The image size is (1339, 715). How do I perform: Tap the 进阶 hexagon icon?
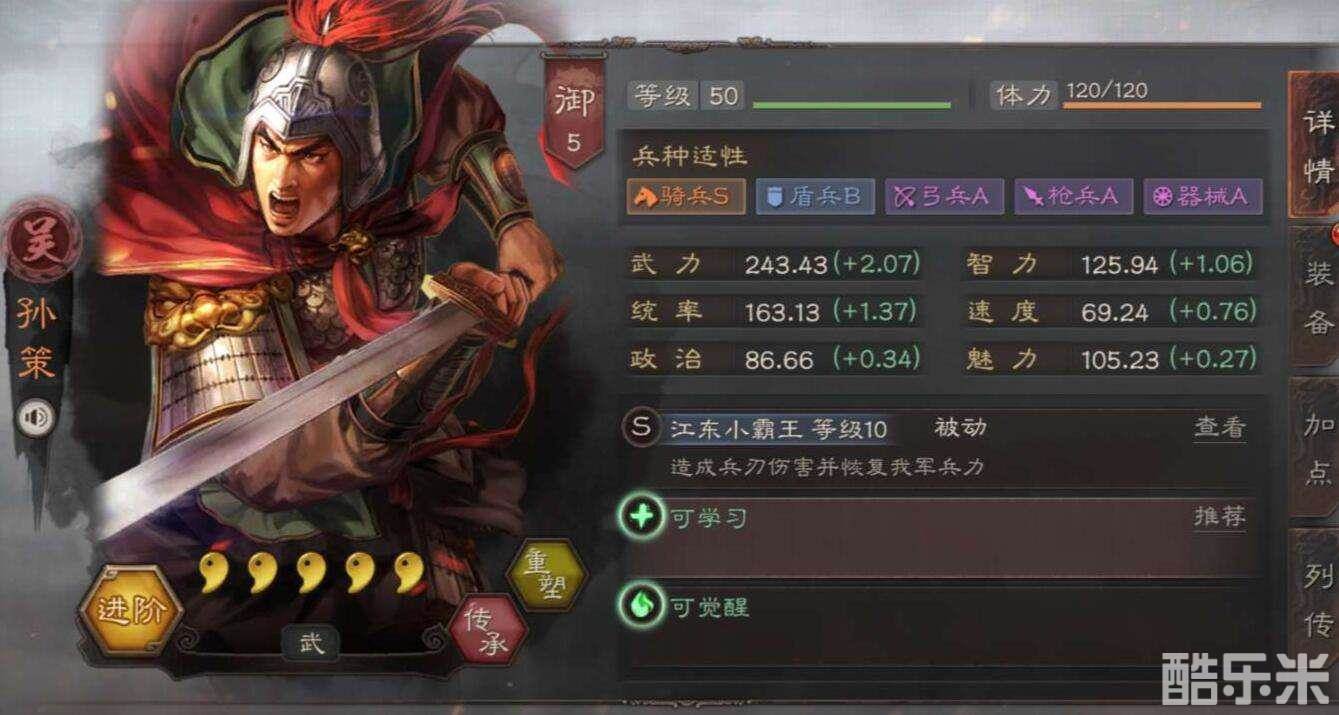pos(132,611)
